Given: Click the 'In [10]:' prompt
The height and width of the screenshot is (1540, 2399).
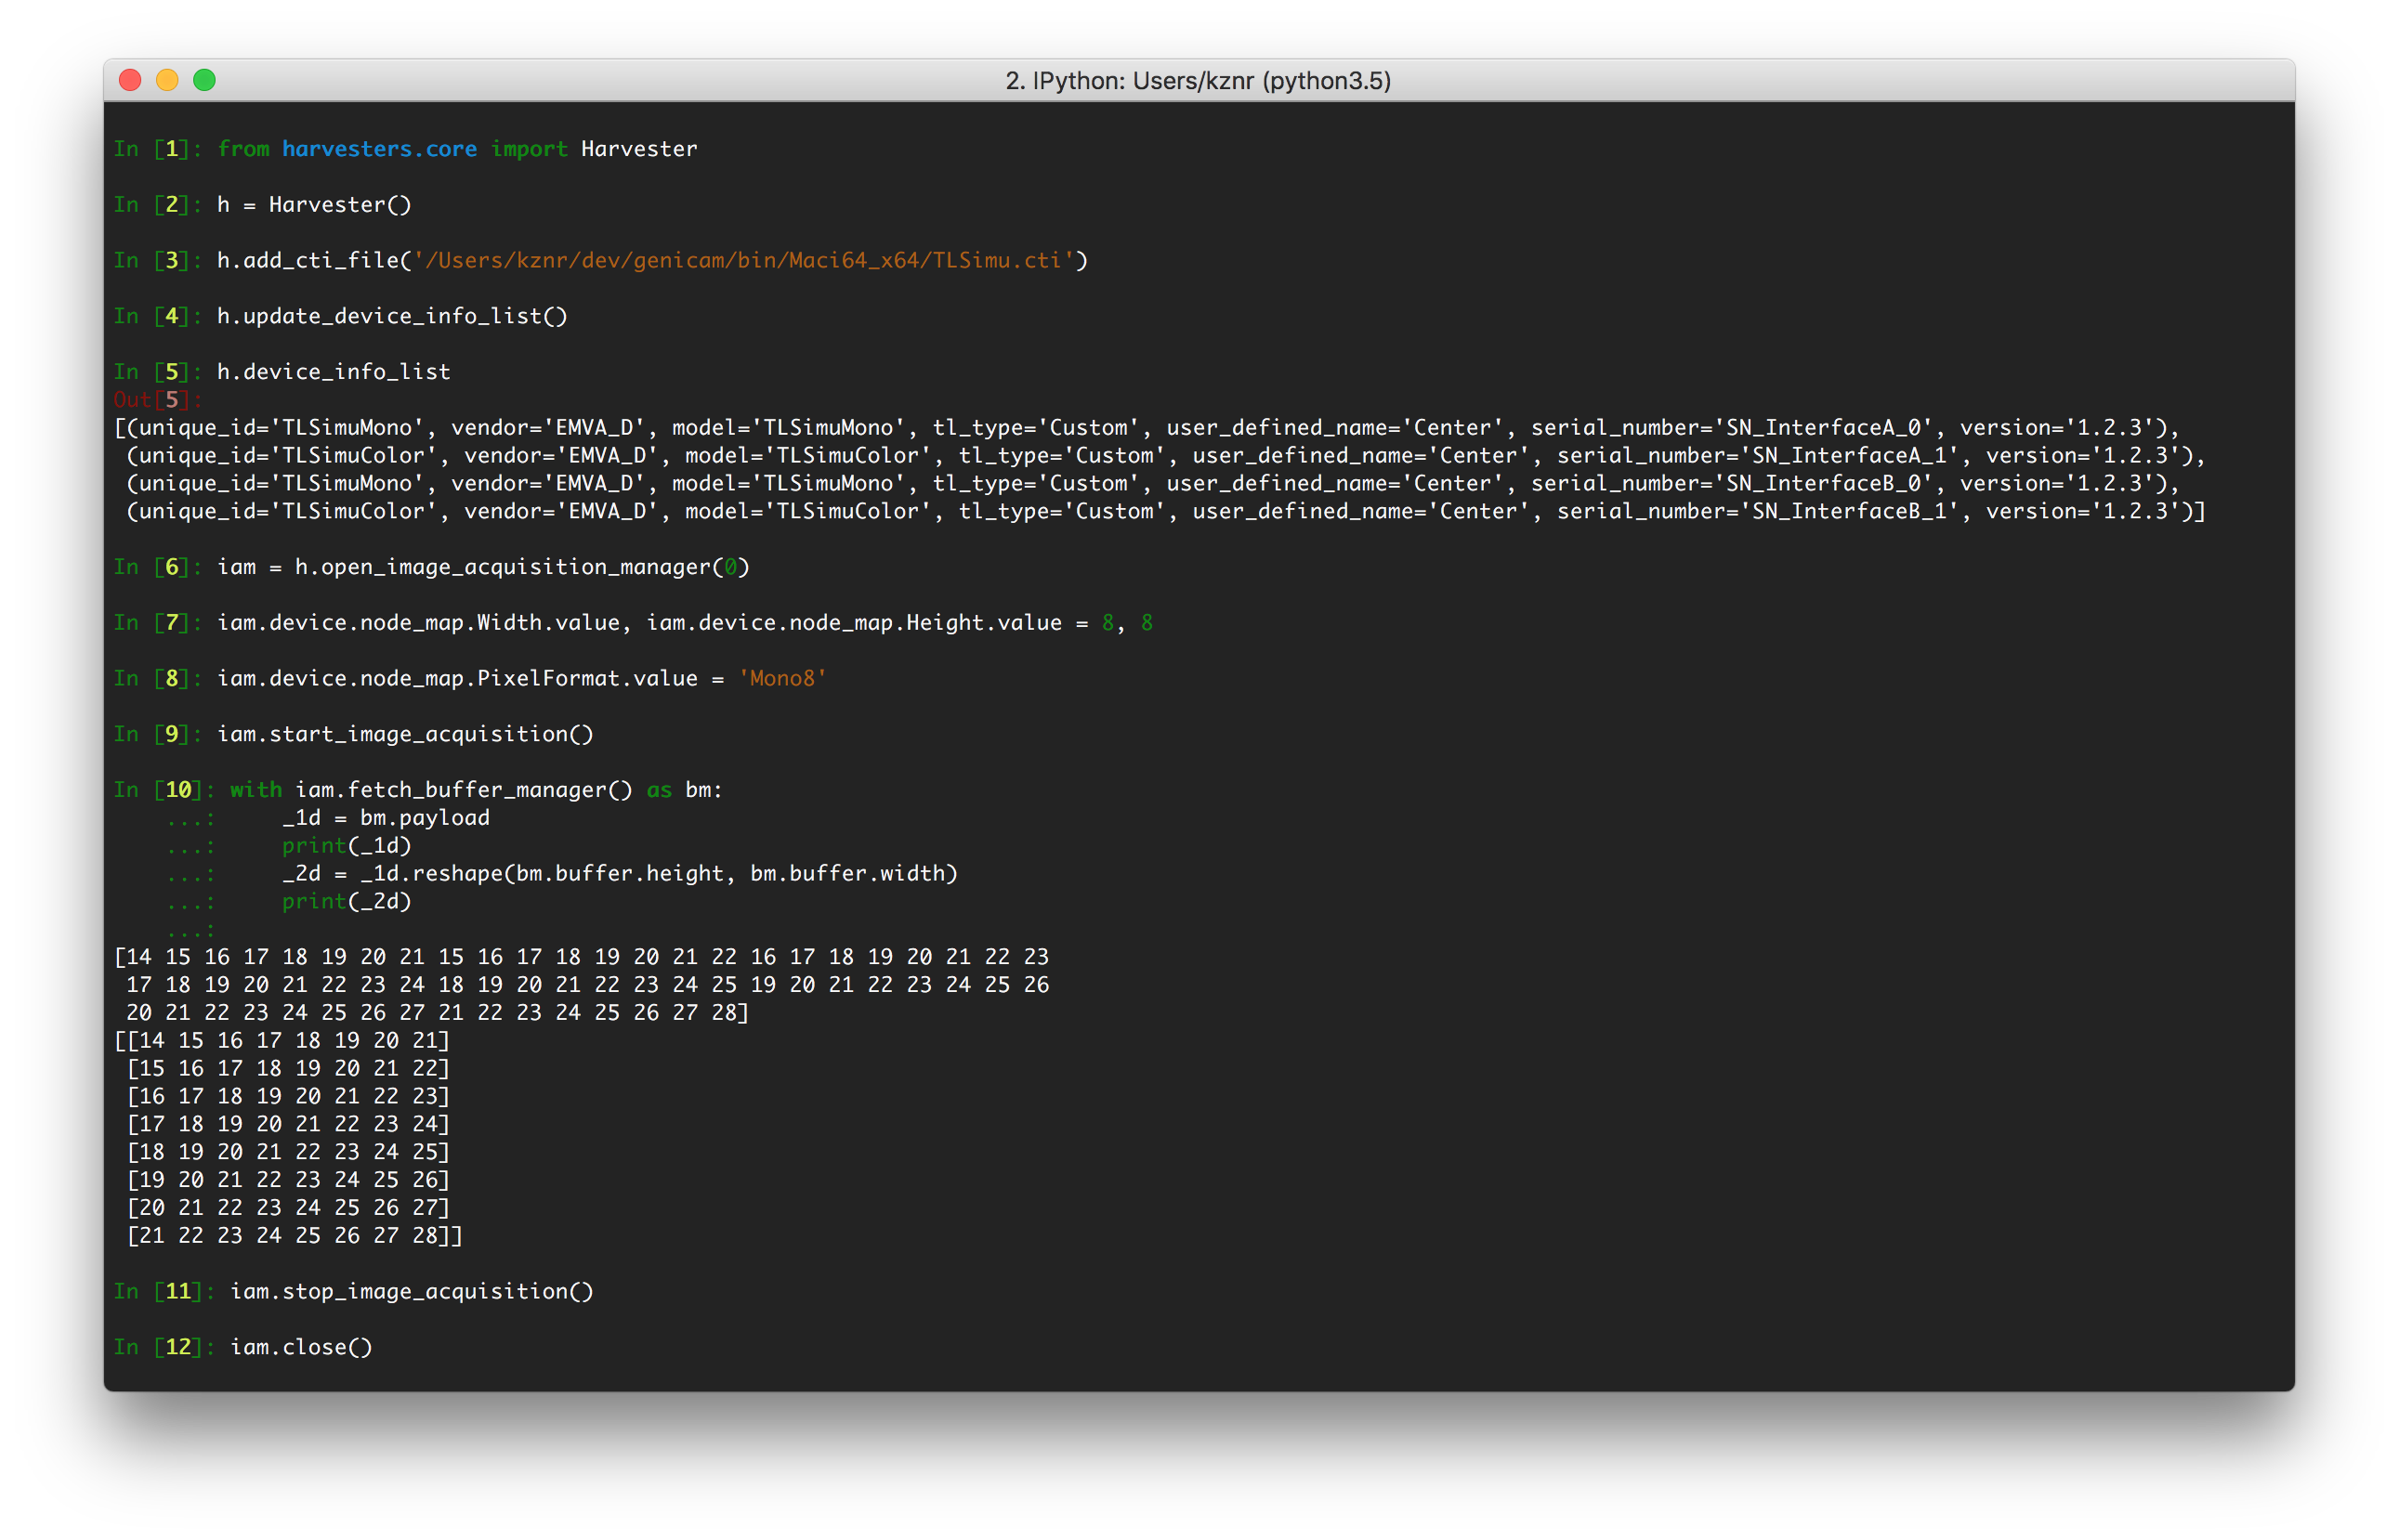Looking at the screenshot, I should point(164,790).
